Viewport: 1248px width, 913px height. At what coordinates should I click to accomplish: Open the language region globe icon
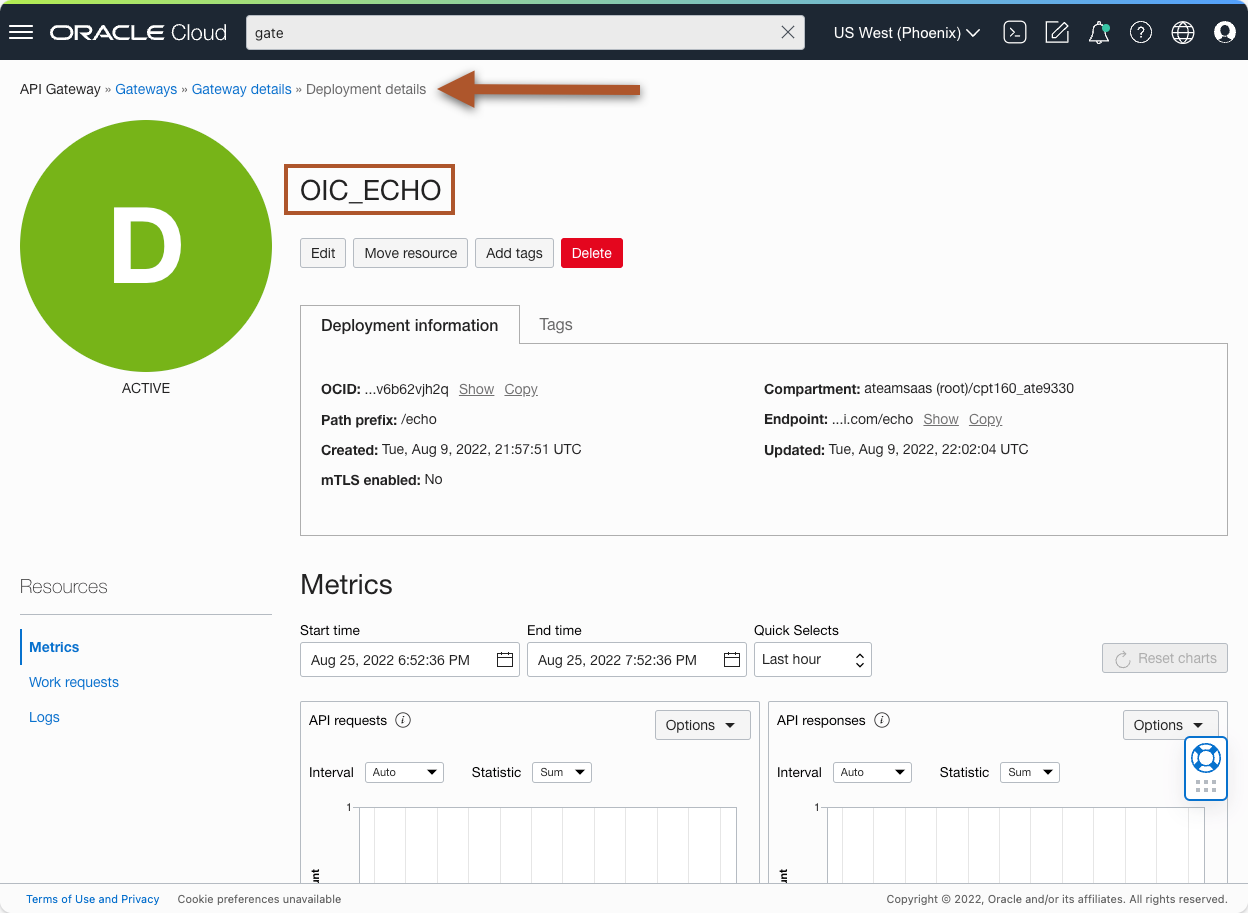point(1182,32)
